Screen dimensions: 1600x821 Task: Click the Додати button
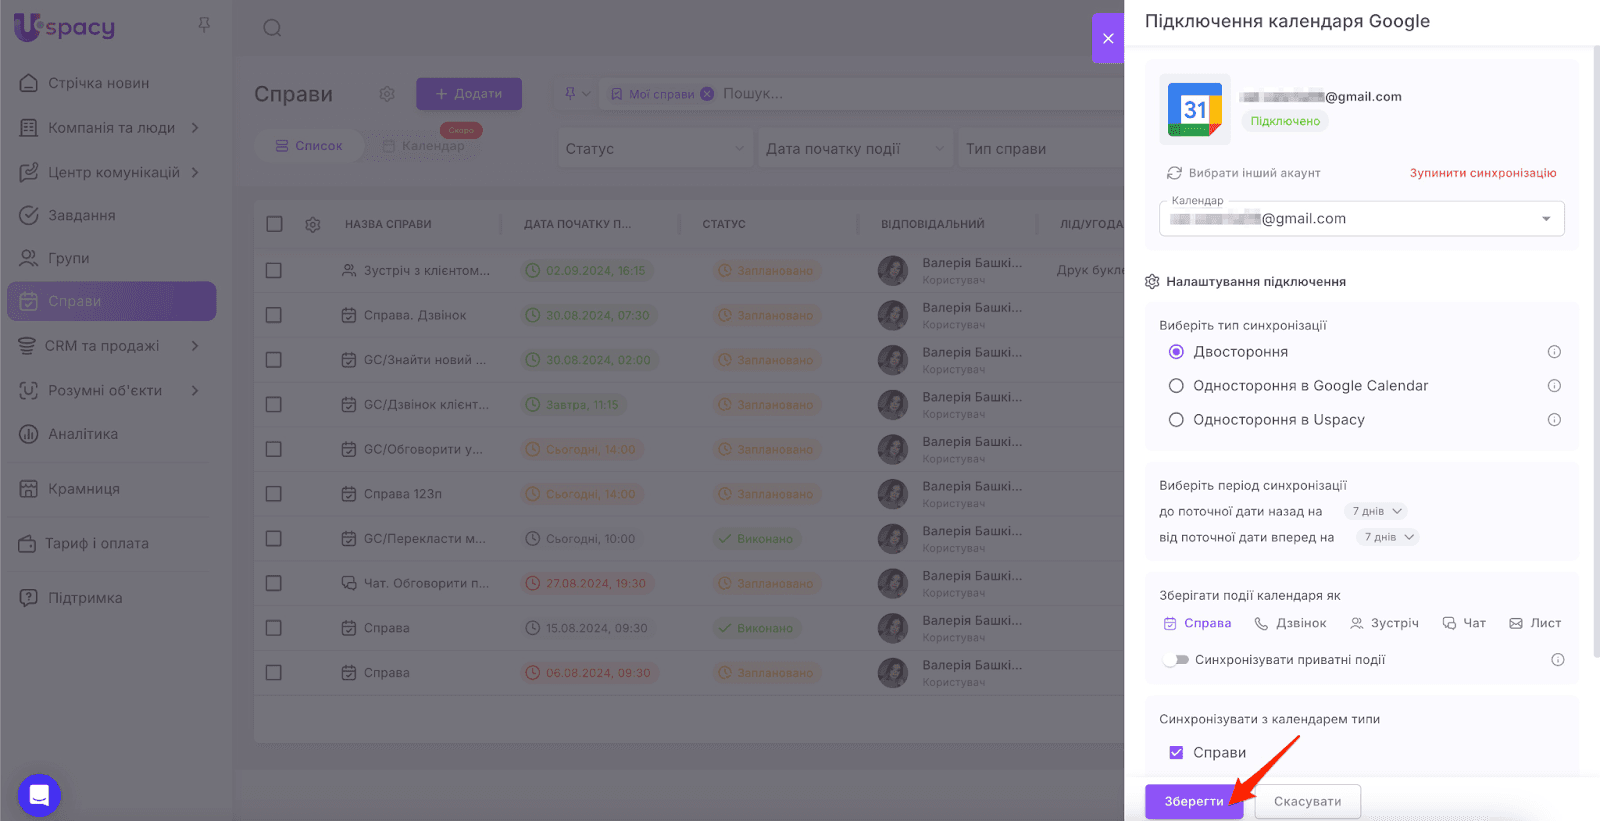[469, 94]
